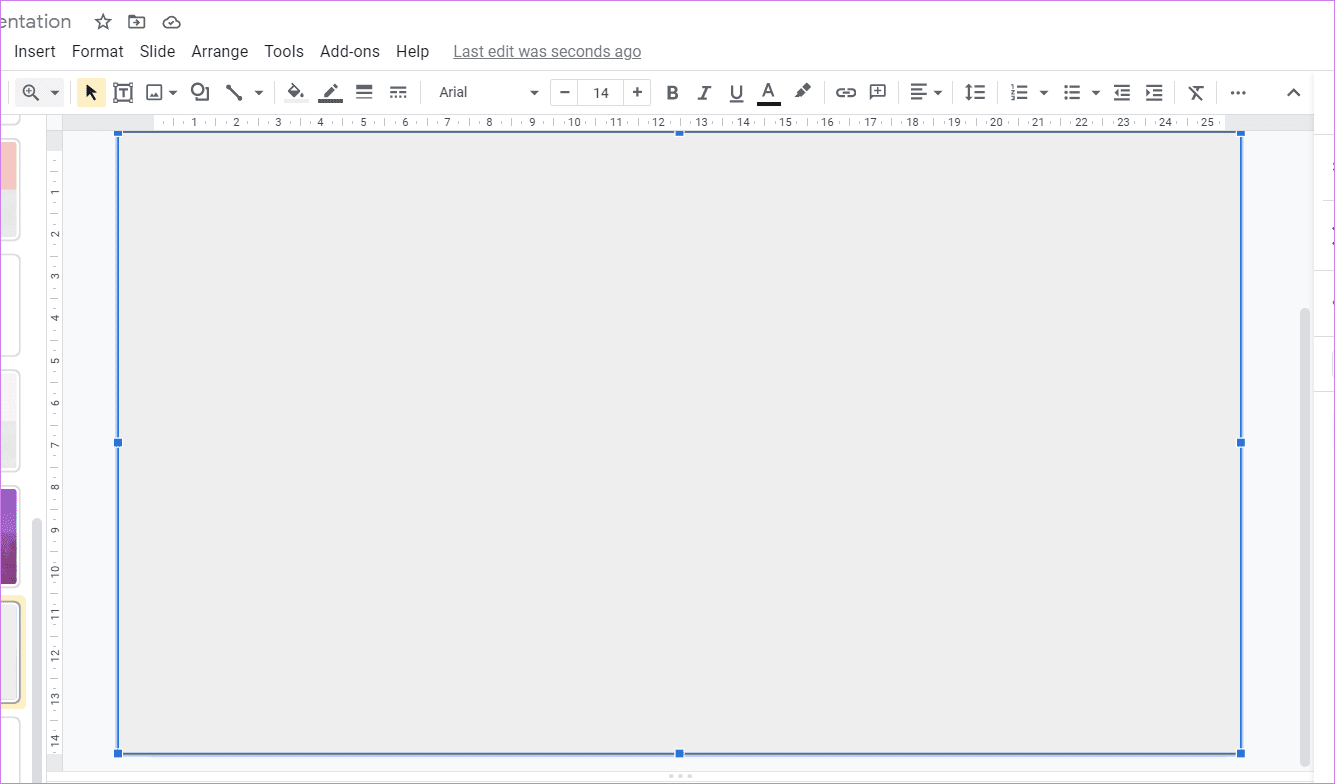Click the Insert link icon
Screen dimensions: 1335x784
(846, 93)
